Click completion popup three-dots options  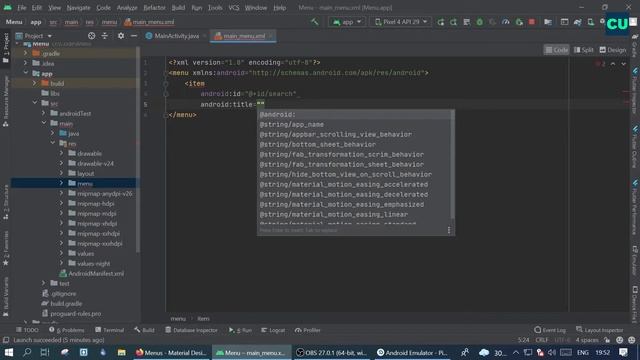pyautogui.click(x=449, y=230)
